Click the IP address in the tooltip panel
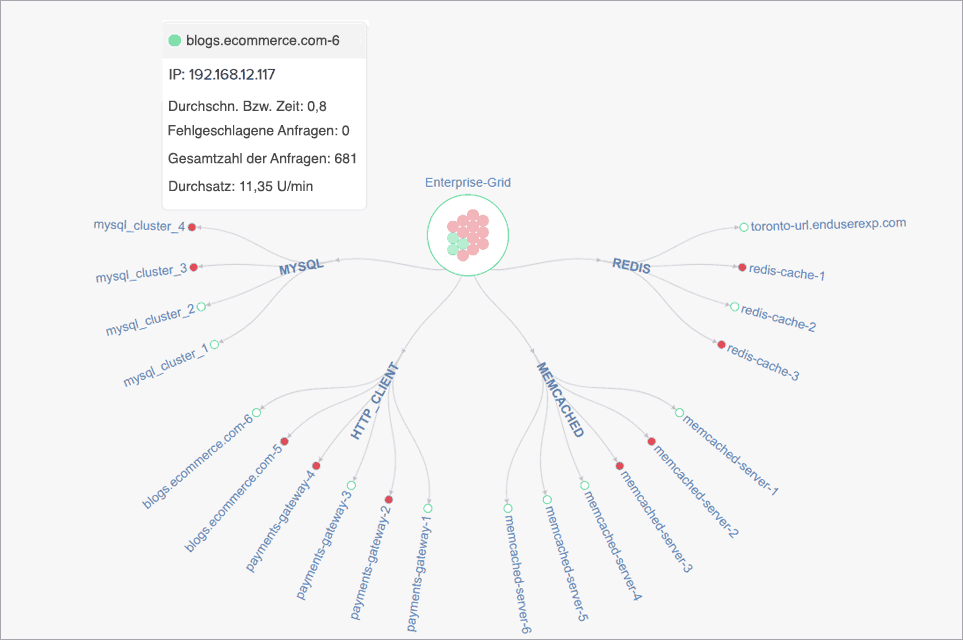 pos(222,74)
